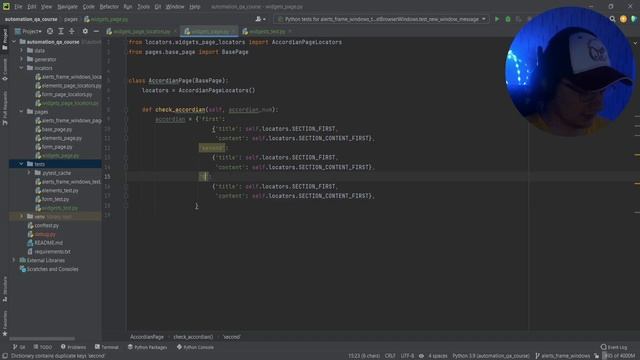Collapse the locators folder
Viewport: 640px width, 360px height.
(x=22, y=68)
